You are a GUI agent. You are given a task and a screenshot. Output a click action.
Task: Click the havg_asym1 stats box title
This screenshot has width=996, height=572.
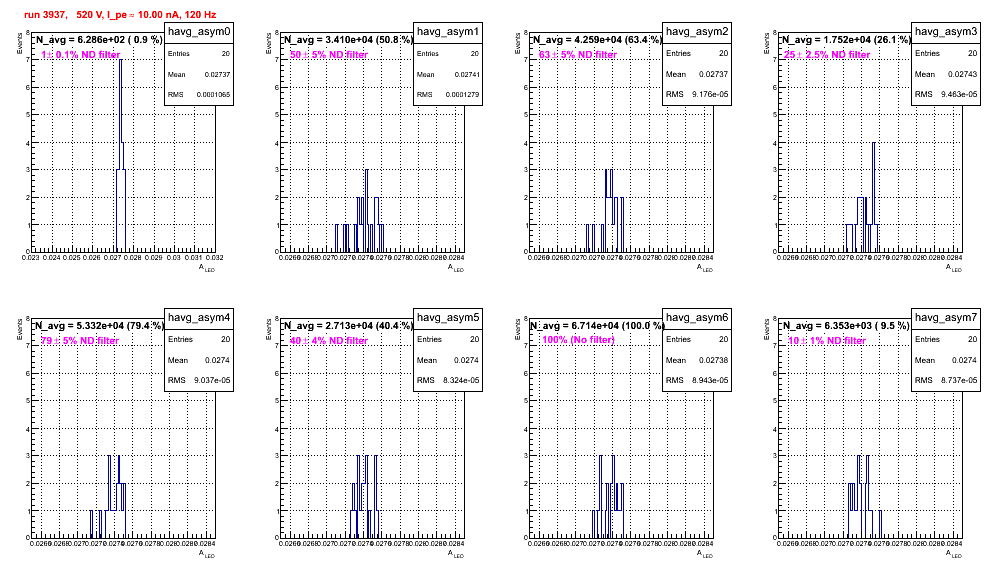click(448, 32)
